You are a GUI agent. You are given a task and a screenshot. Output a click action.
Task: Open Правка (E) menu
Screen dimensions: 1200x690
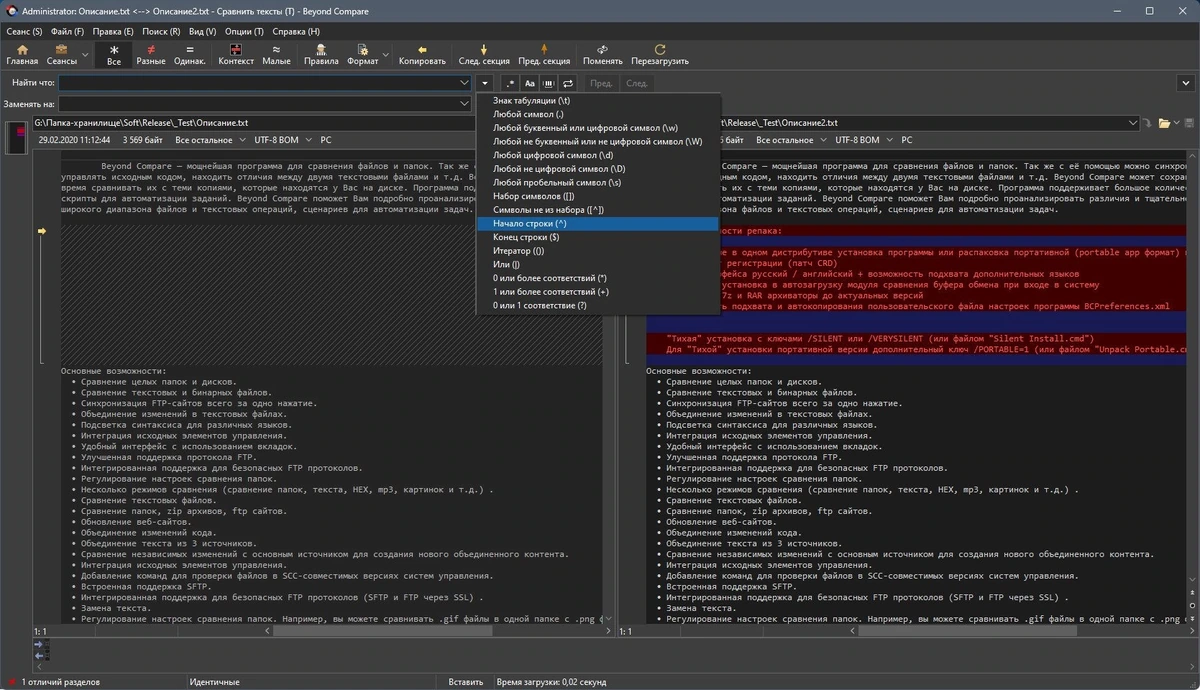point(114,32)
